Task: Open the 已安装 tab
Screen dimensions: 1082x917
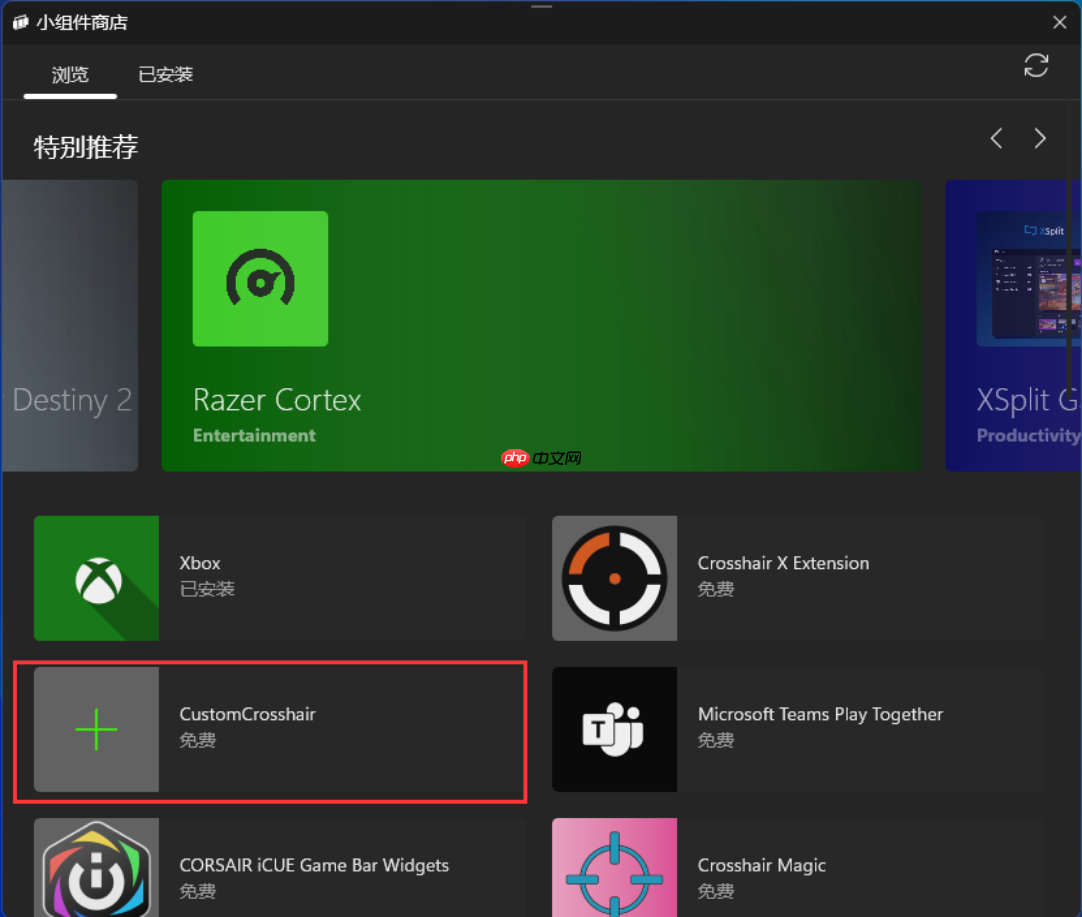Action: point(166,75)
